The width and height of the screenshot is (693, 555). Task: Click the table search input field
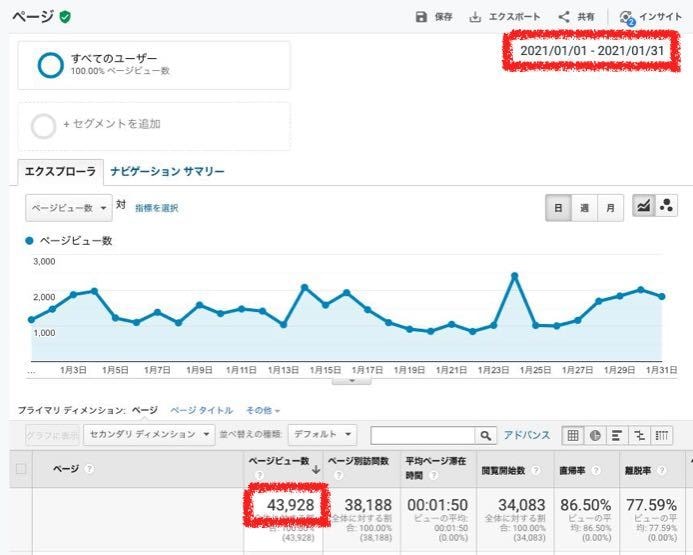click(423, 436)
